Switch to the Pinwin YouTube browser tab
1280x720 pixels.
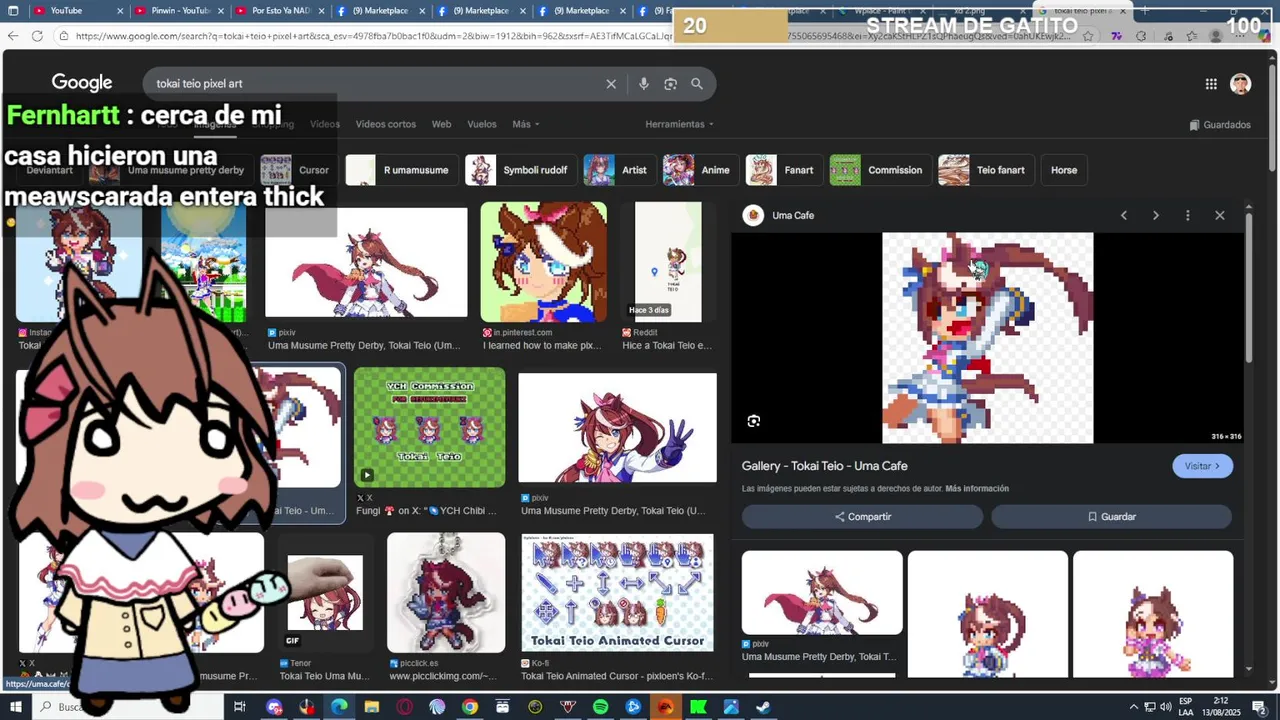(x=178, y=11)
